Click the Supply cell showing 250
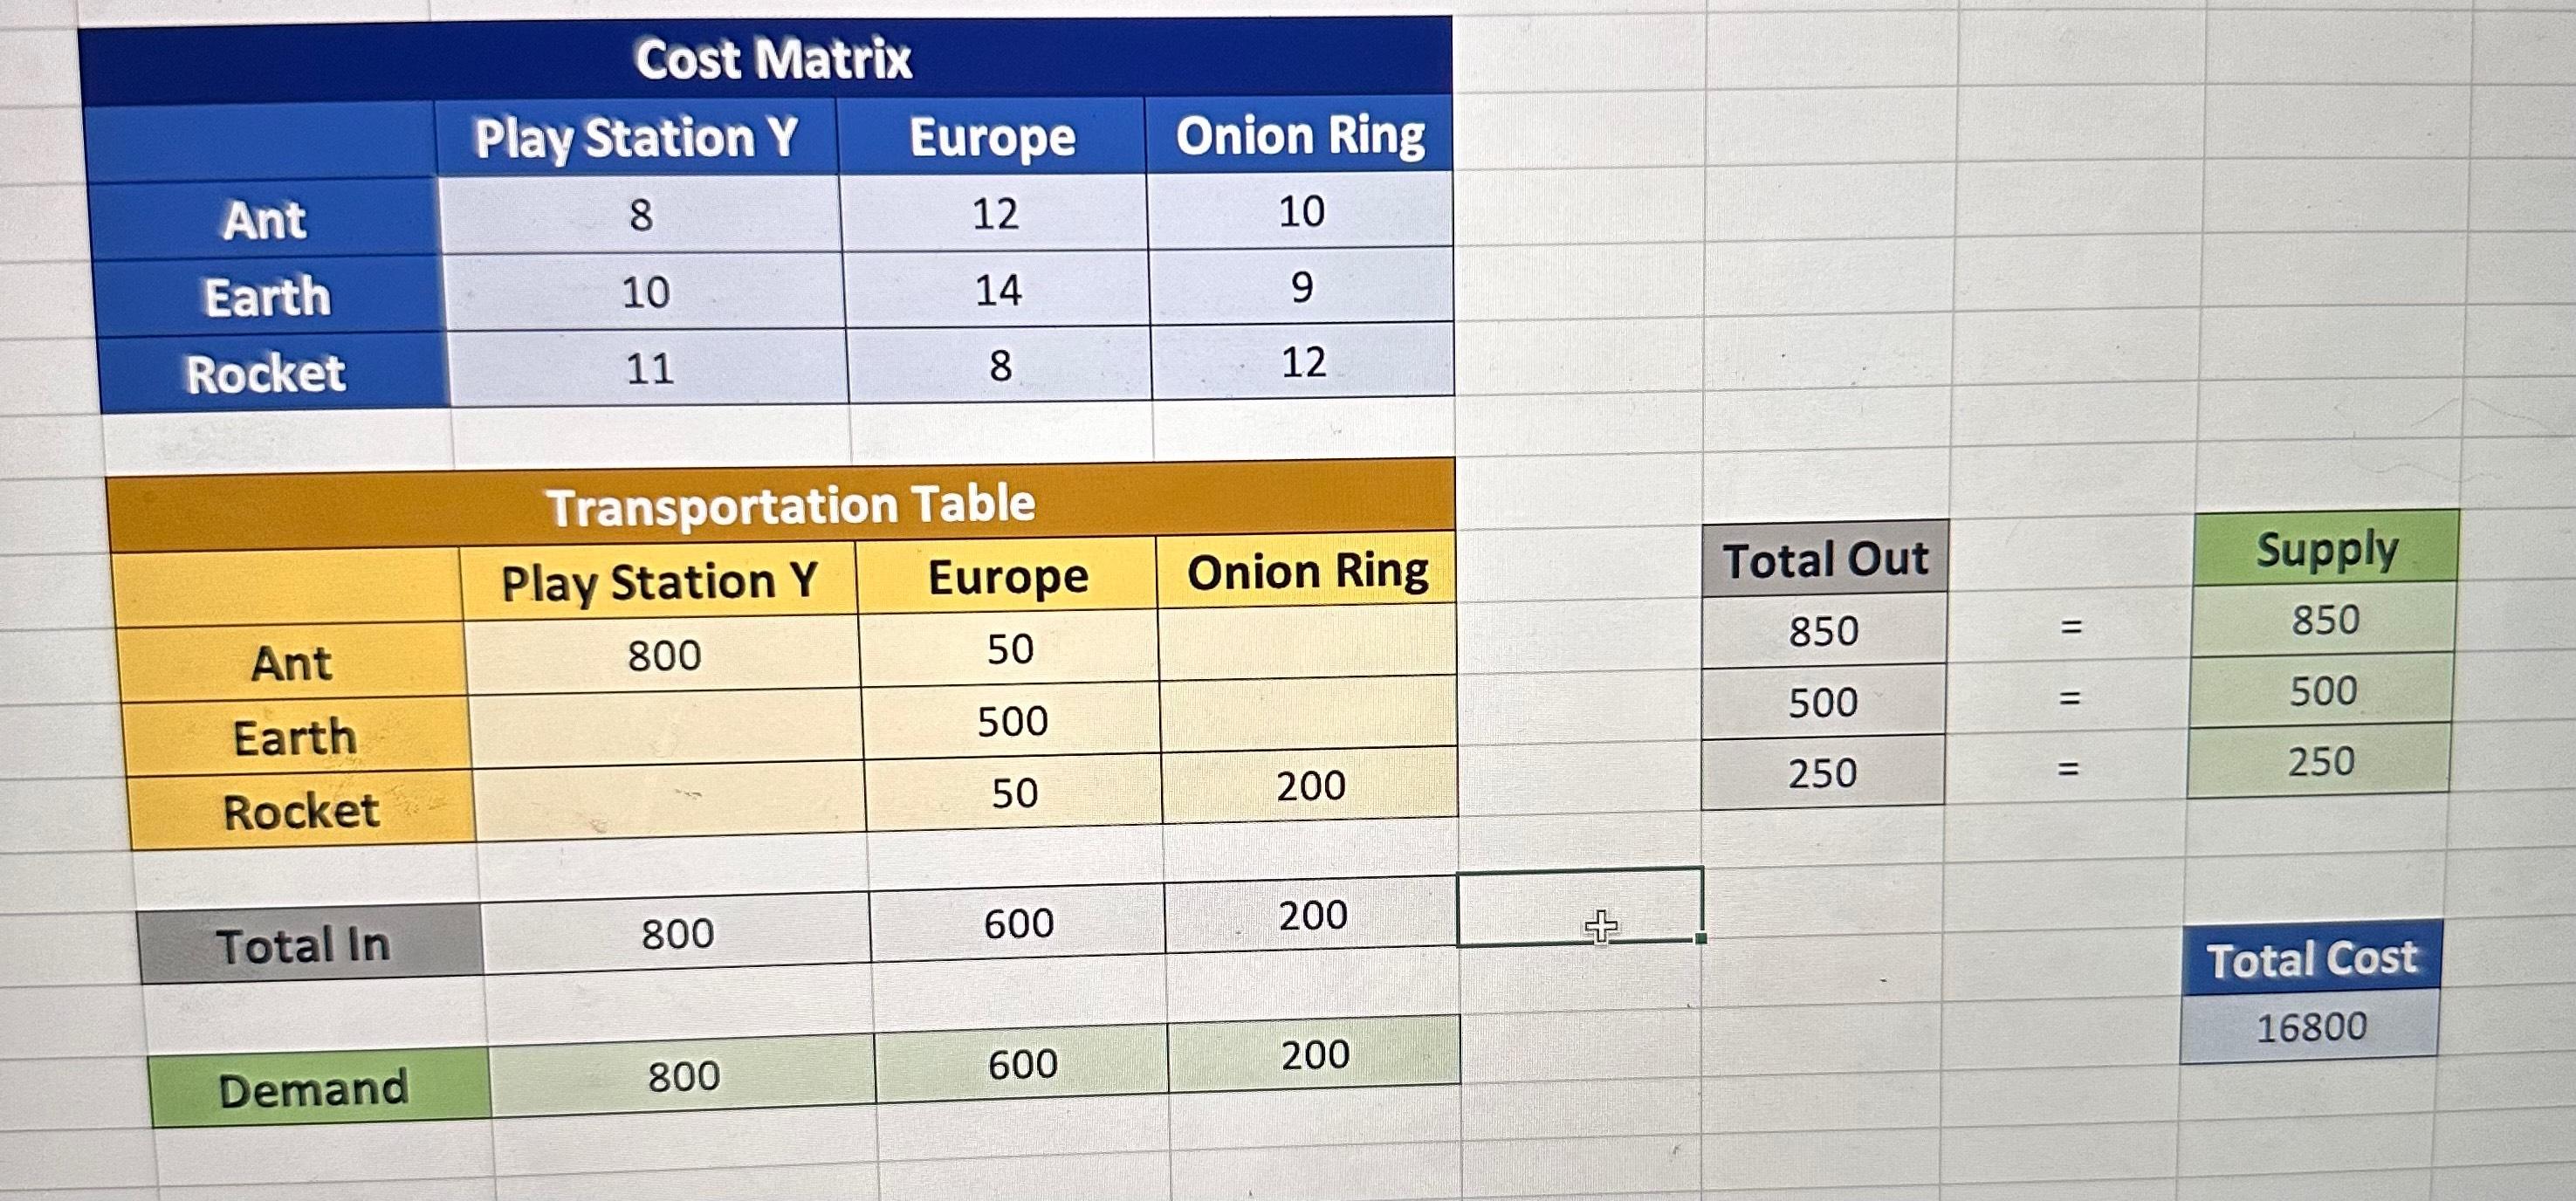 pyautogui.click(x=2320, y=761)
